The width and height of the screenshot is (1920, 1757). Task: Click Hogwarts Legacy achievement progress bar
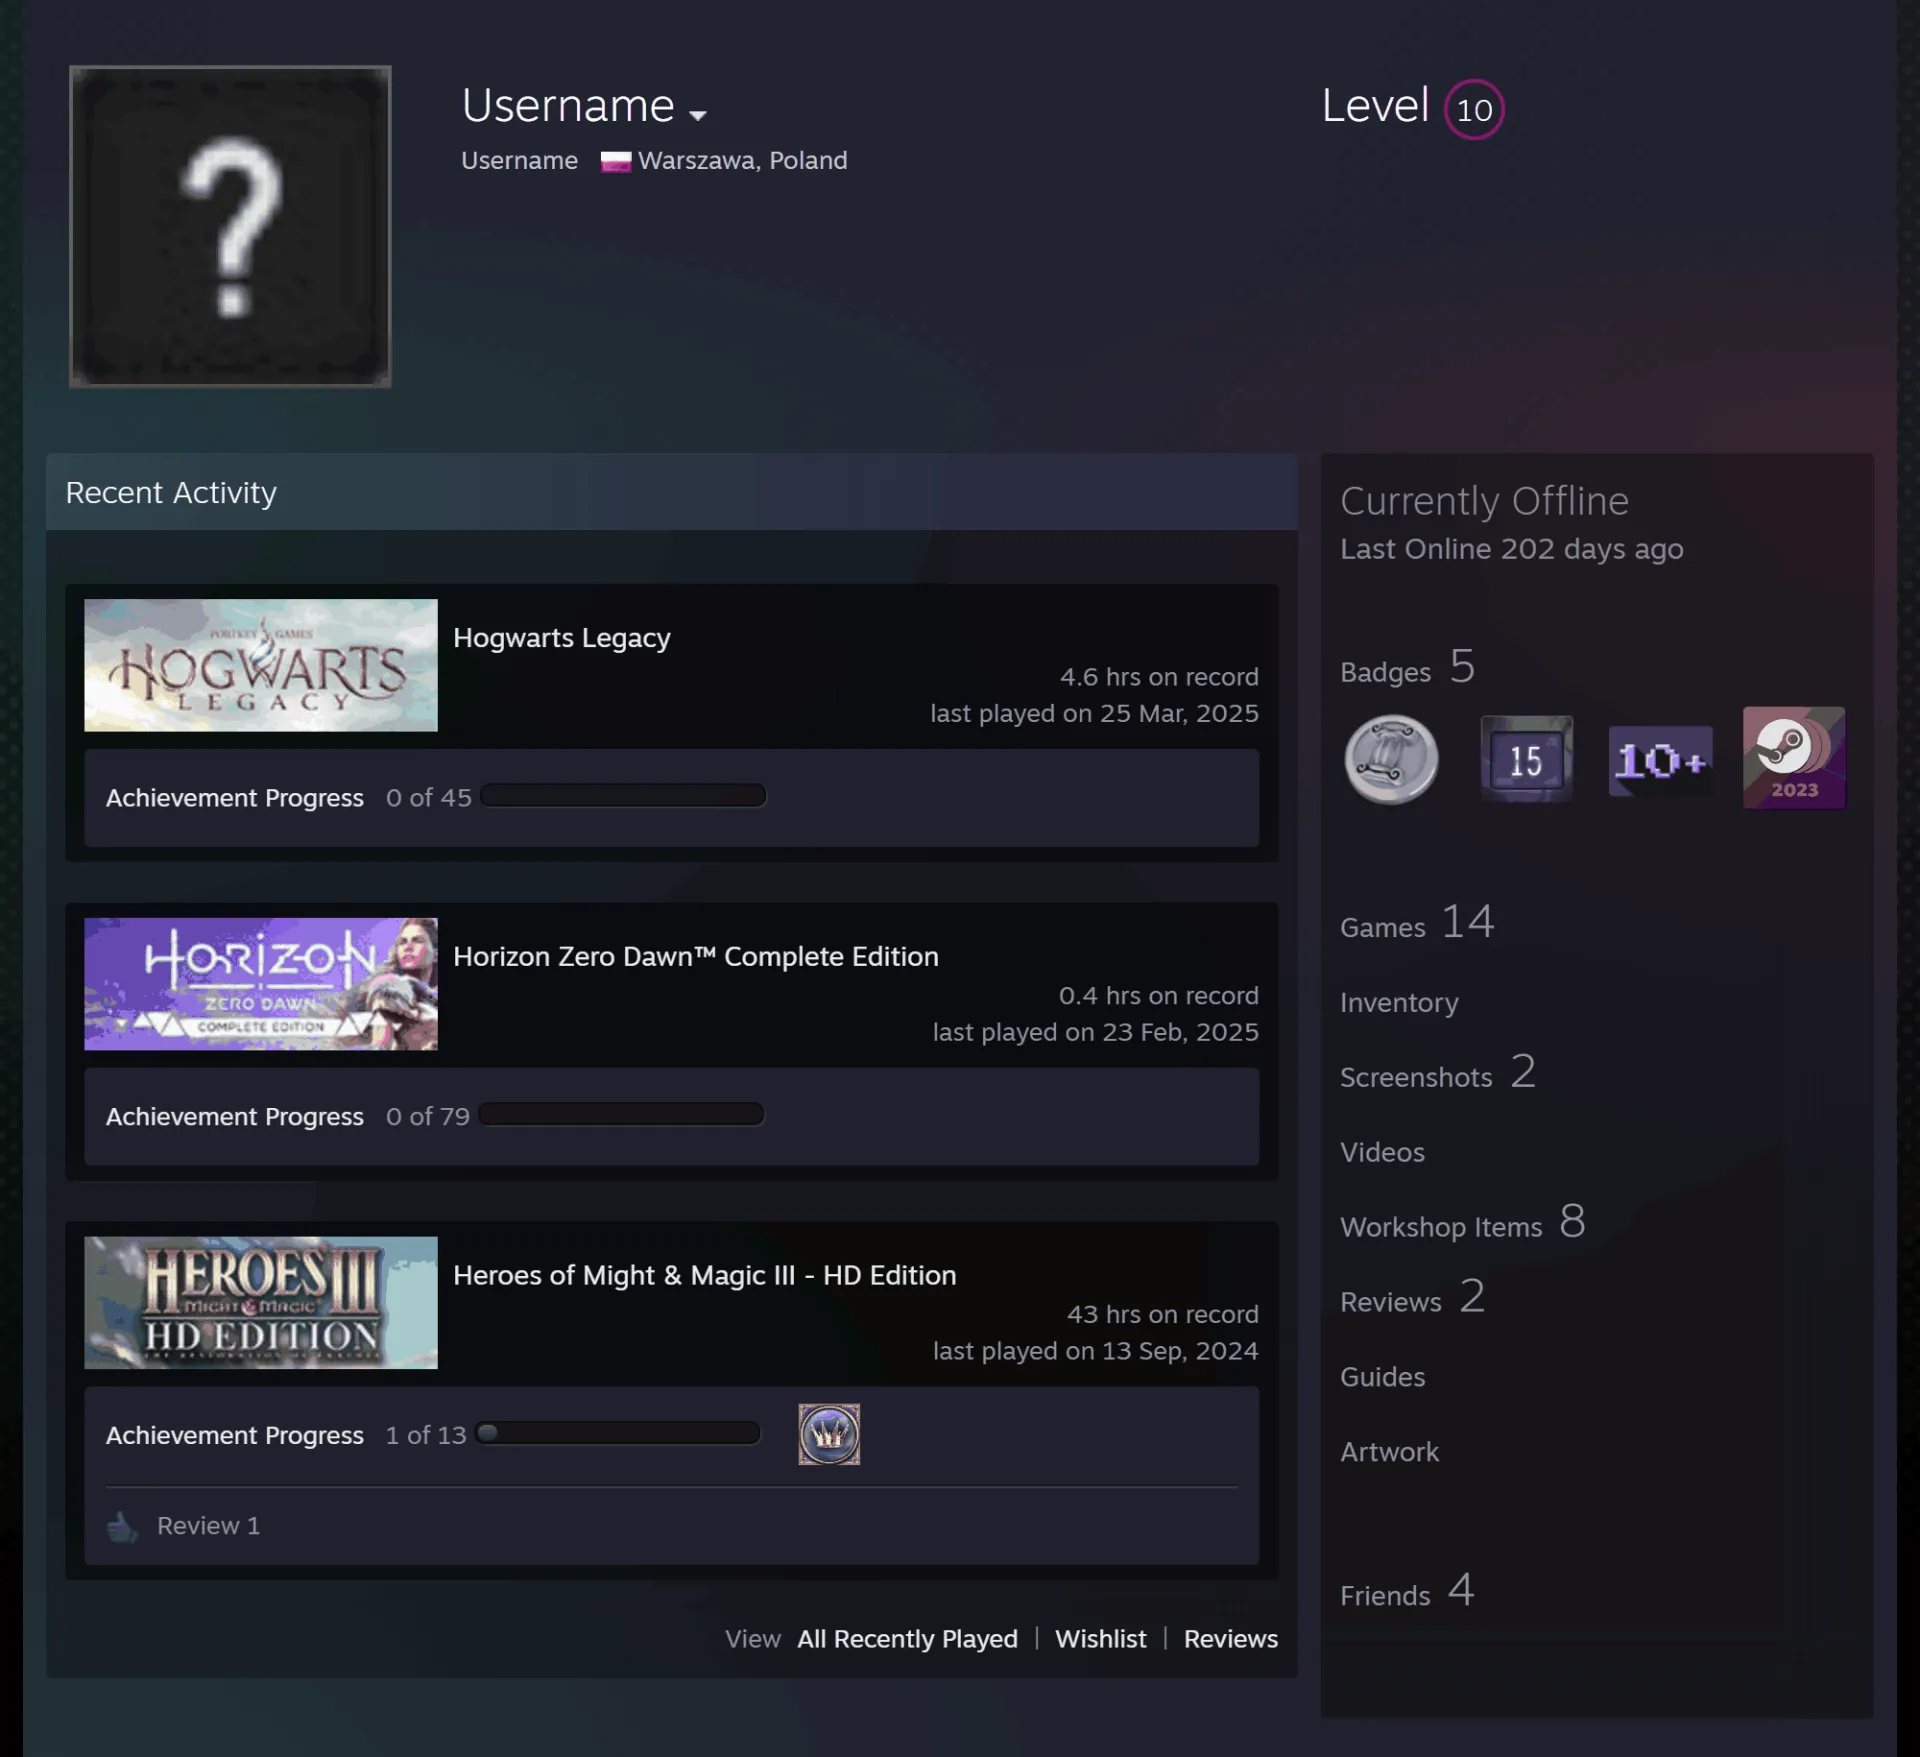(x=623, y=796)
